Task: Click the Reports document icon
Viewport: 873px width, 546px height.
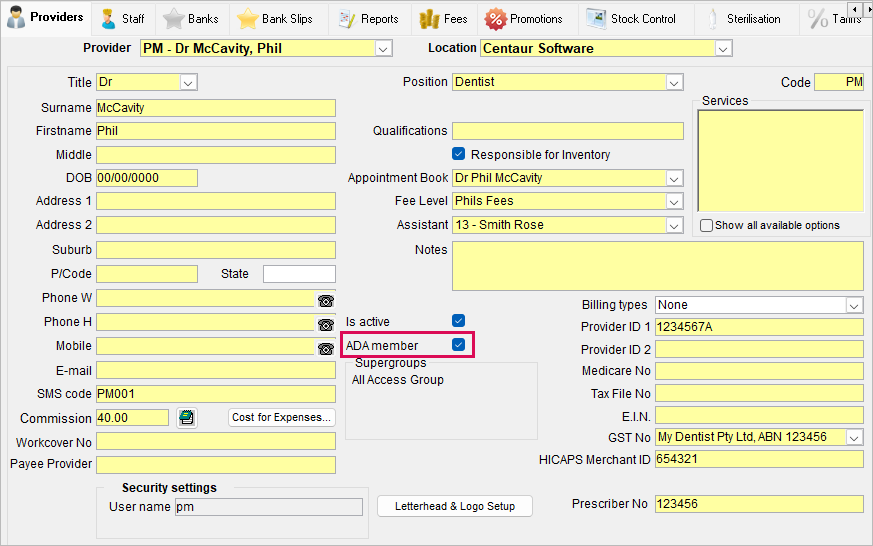Action: click(x=347, y=19)
